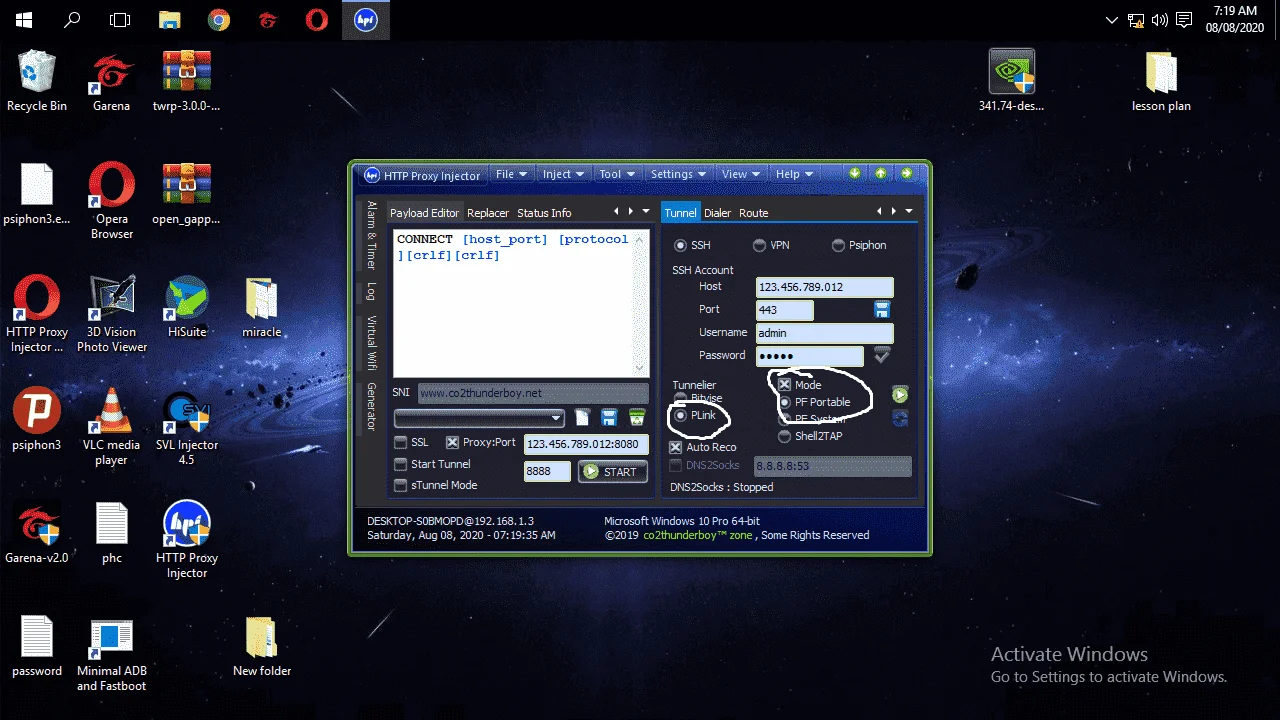This screenshot has width=1280, height=720.
Task: Click the checkmark icon next to the Password field
Action: [881, 355]
